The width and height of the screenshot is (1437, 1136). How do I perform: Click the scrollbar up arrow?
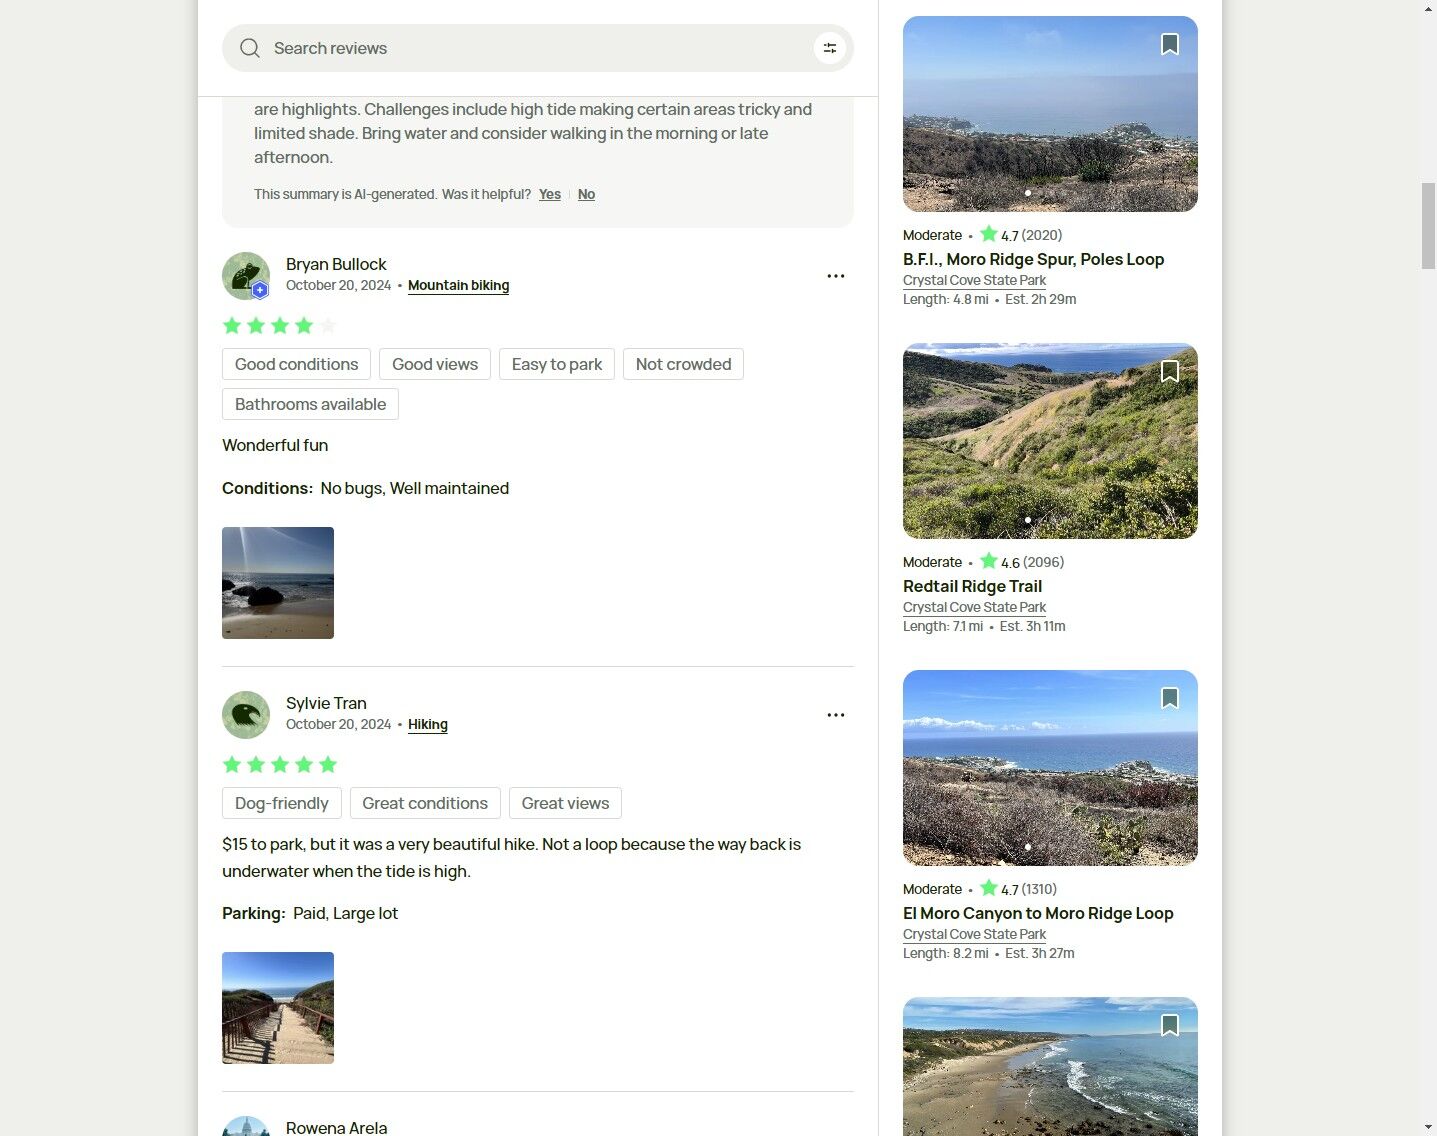pos(1428,9)
